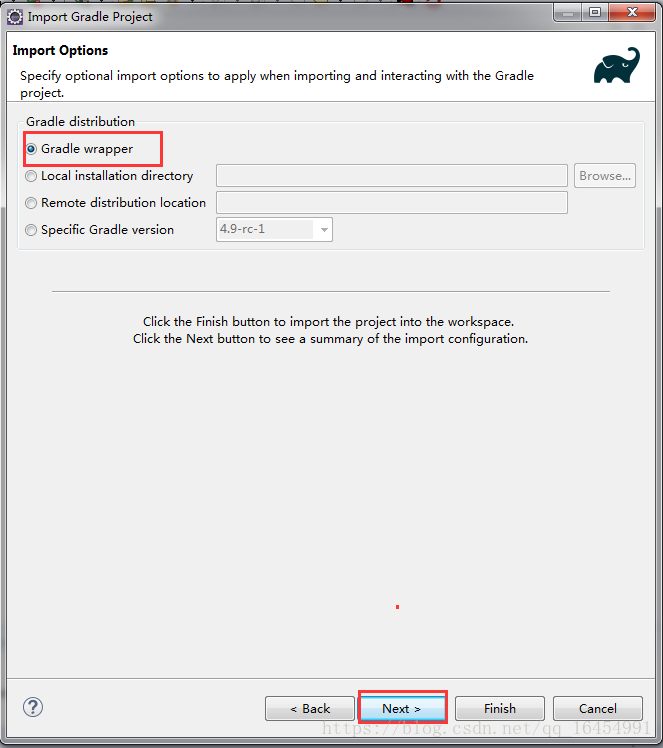This screenshot has height=748, width=663.
Task: Click the Gradle elephant logo
Action: [x=617, y=65]
